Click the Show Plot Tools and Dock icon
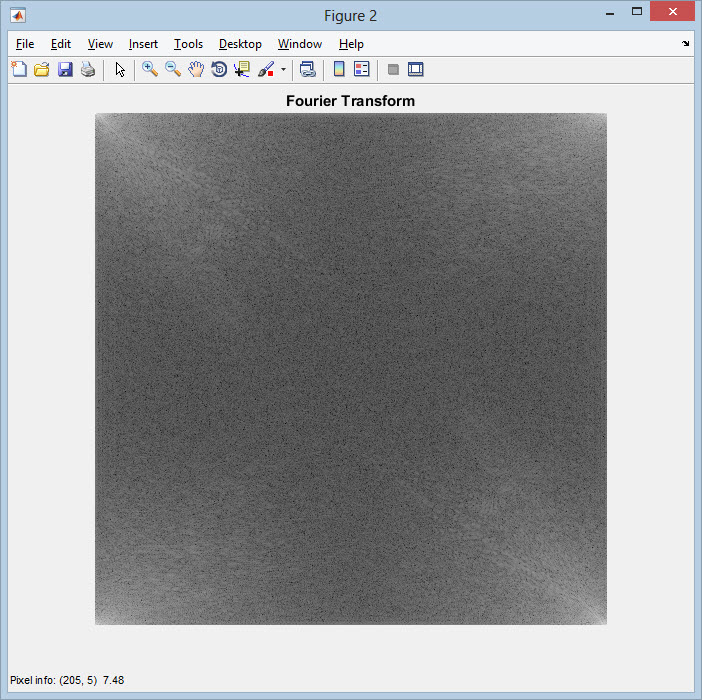 pos(415,69)
